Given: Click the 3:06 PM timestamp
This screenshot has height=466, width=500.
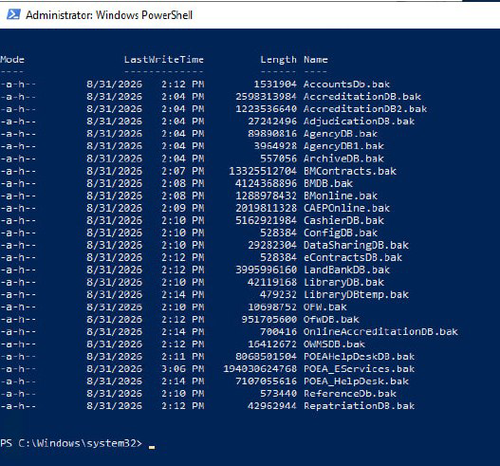Looking at the screenshot, I should (x=183, y=369).
